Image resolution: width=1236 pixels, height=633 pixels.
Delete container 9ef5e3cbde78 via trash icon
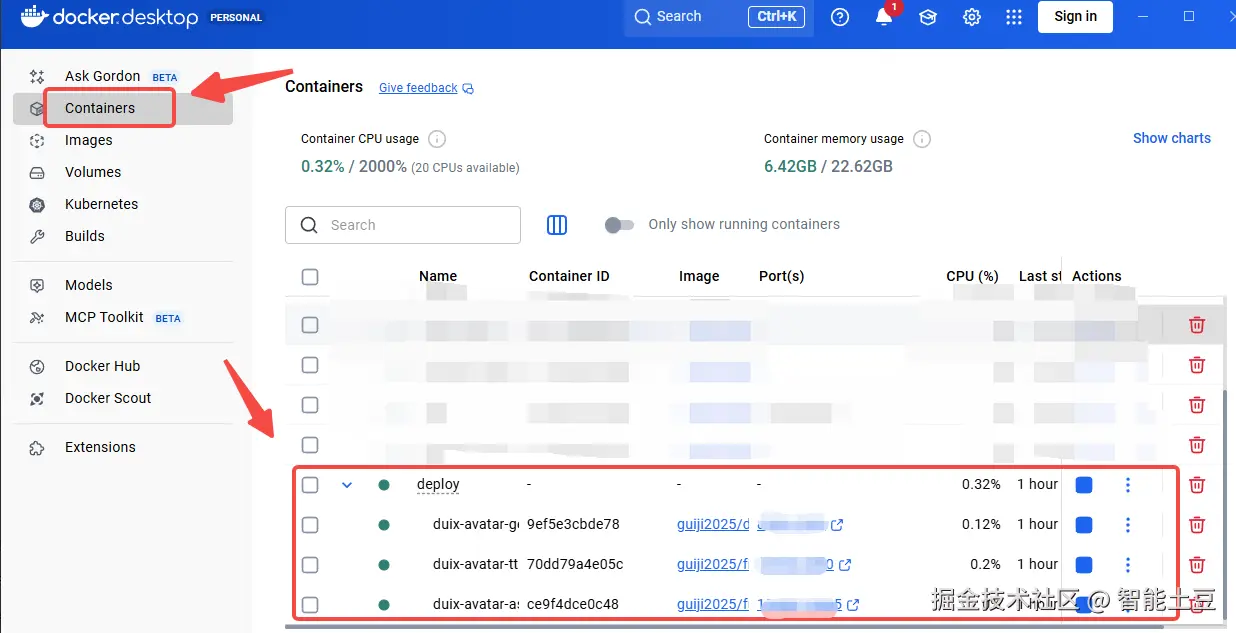[x=1197, y=524]
